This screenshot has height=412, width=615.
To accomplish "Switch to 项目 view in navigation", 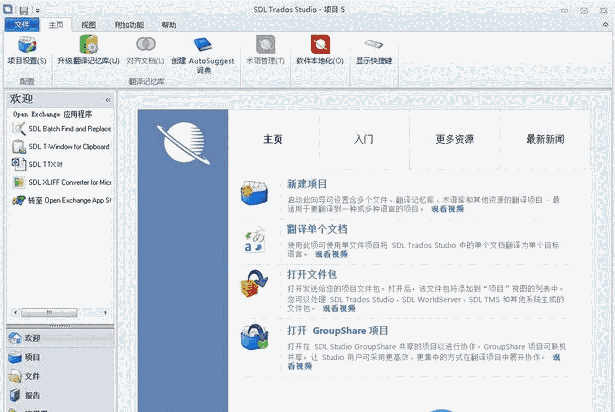I will coord(60,357).
